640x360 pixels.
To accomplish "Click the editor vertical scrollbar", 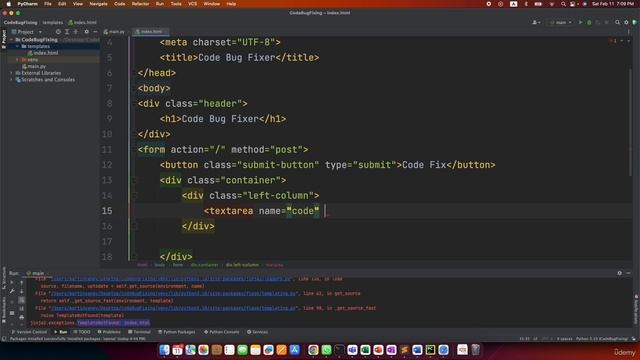I will click(x=631, y=122).
